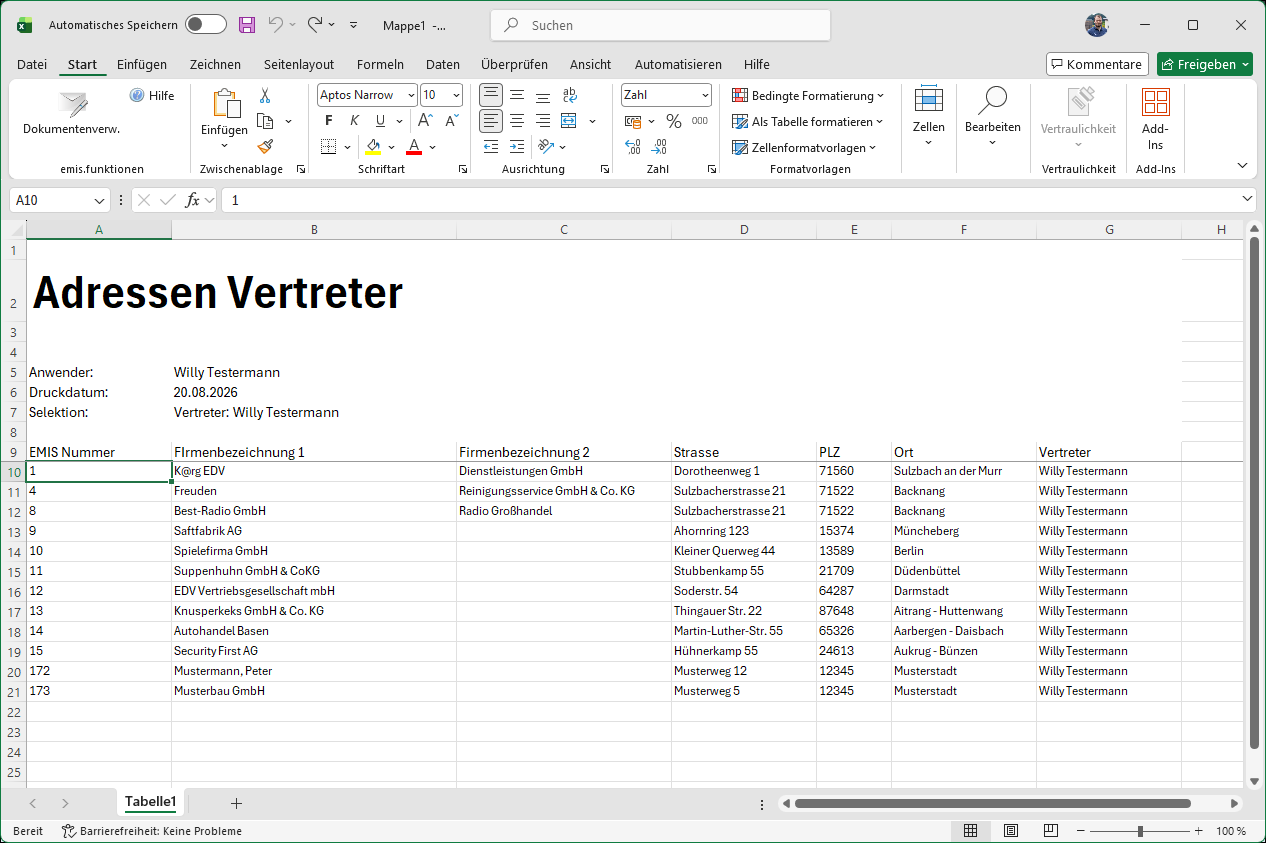This screenshot has width=1266, height=843.
Task: Decrease the font size
Action: click(451, 121)
